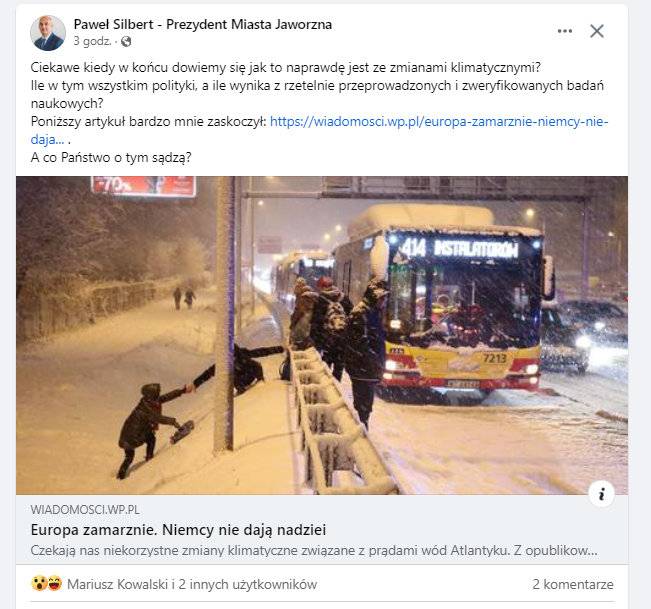Screen dimensions: 651x609
Task: Click the question 'A co Państwo o tym sądzą?'
Action: [x=111, y=158]
